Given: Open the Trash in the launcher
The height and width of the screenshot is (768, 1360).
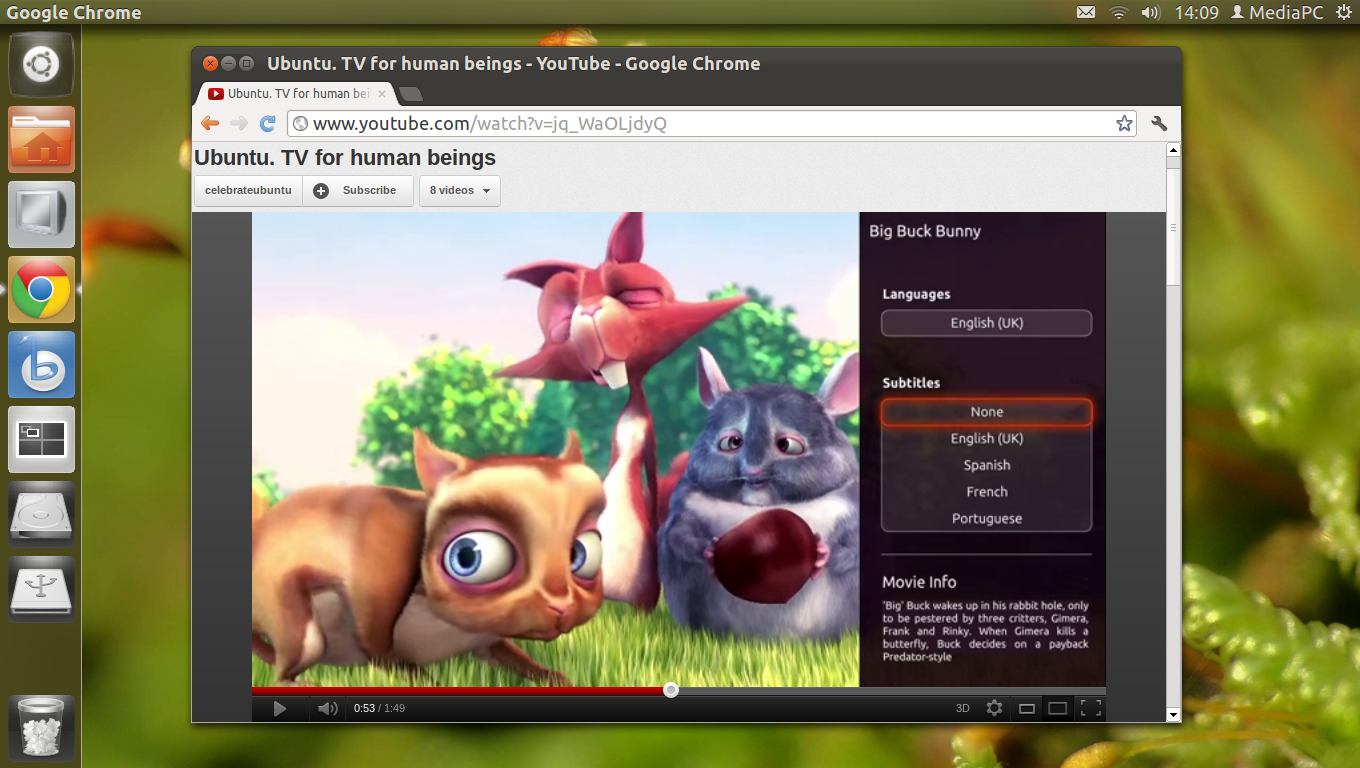Looking at the screenshot, I should tap(41, 728).
